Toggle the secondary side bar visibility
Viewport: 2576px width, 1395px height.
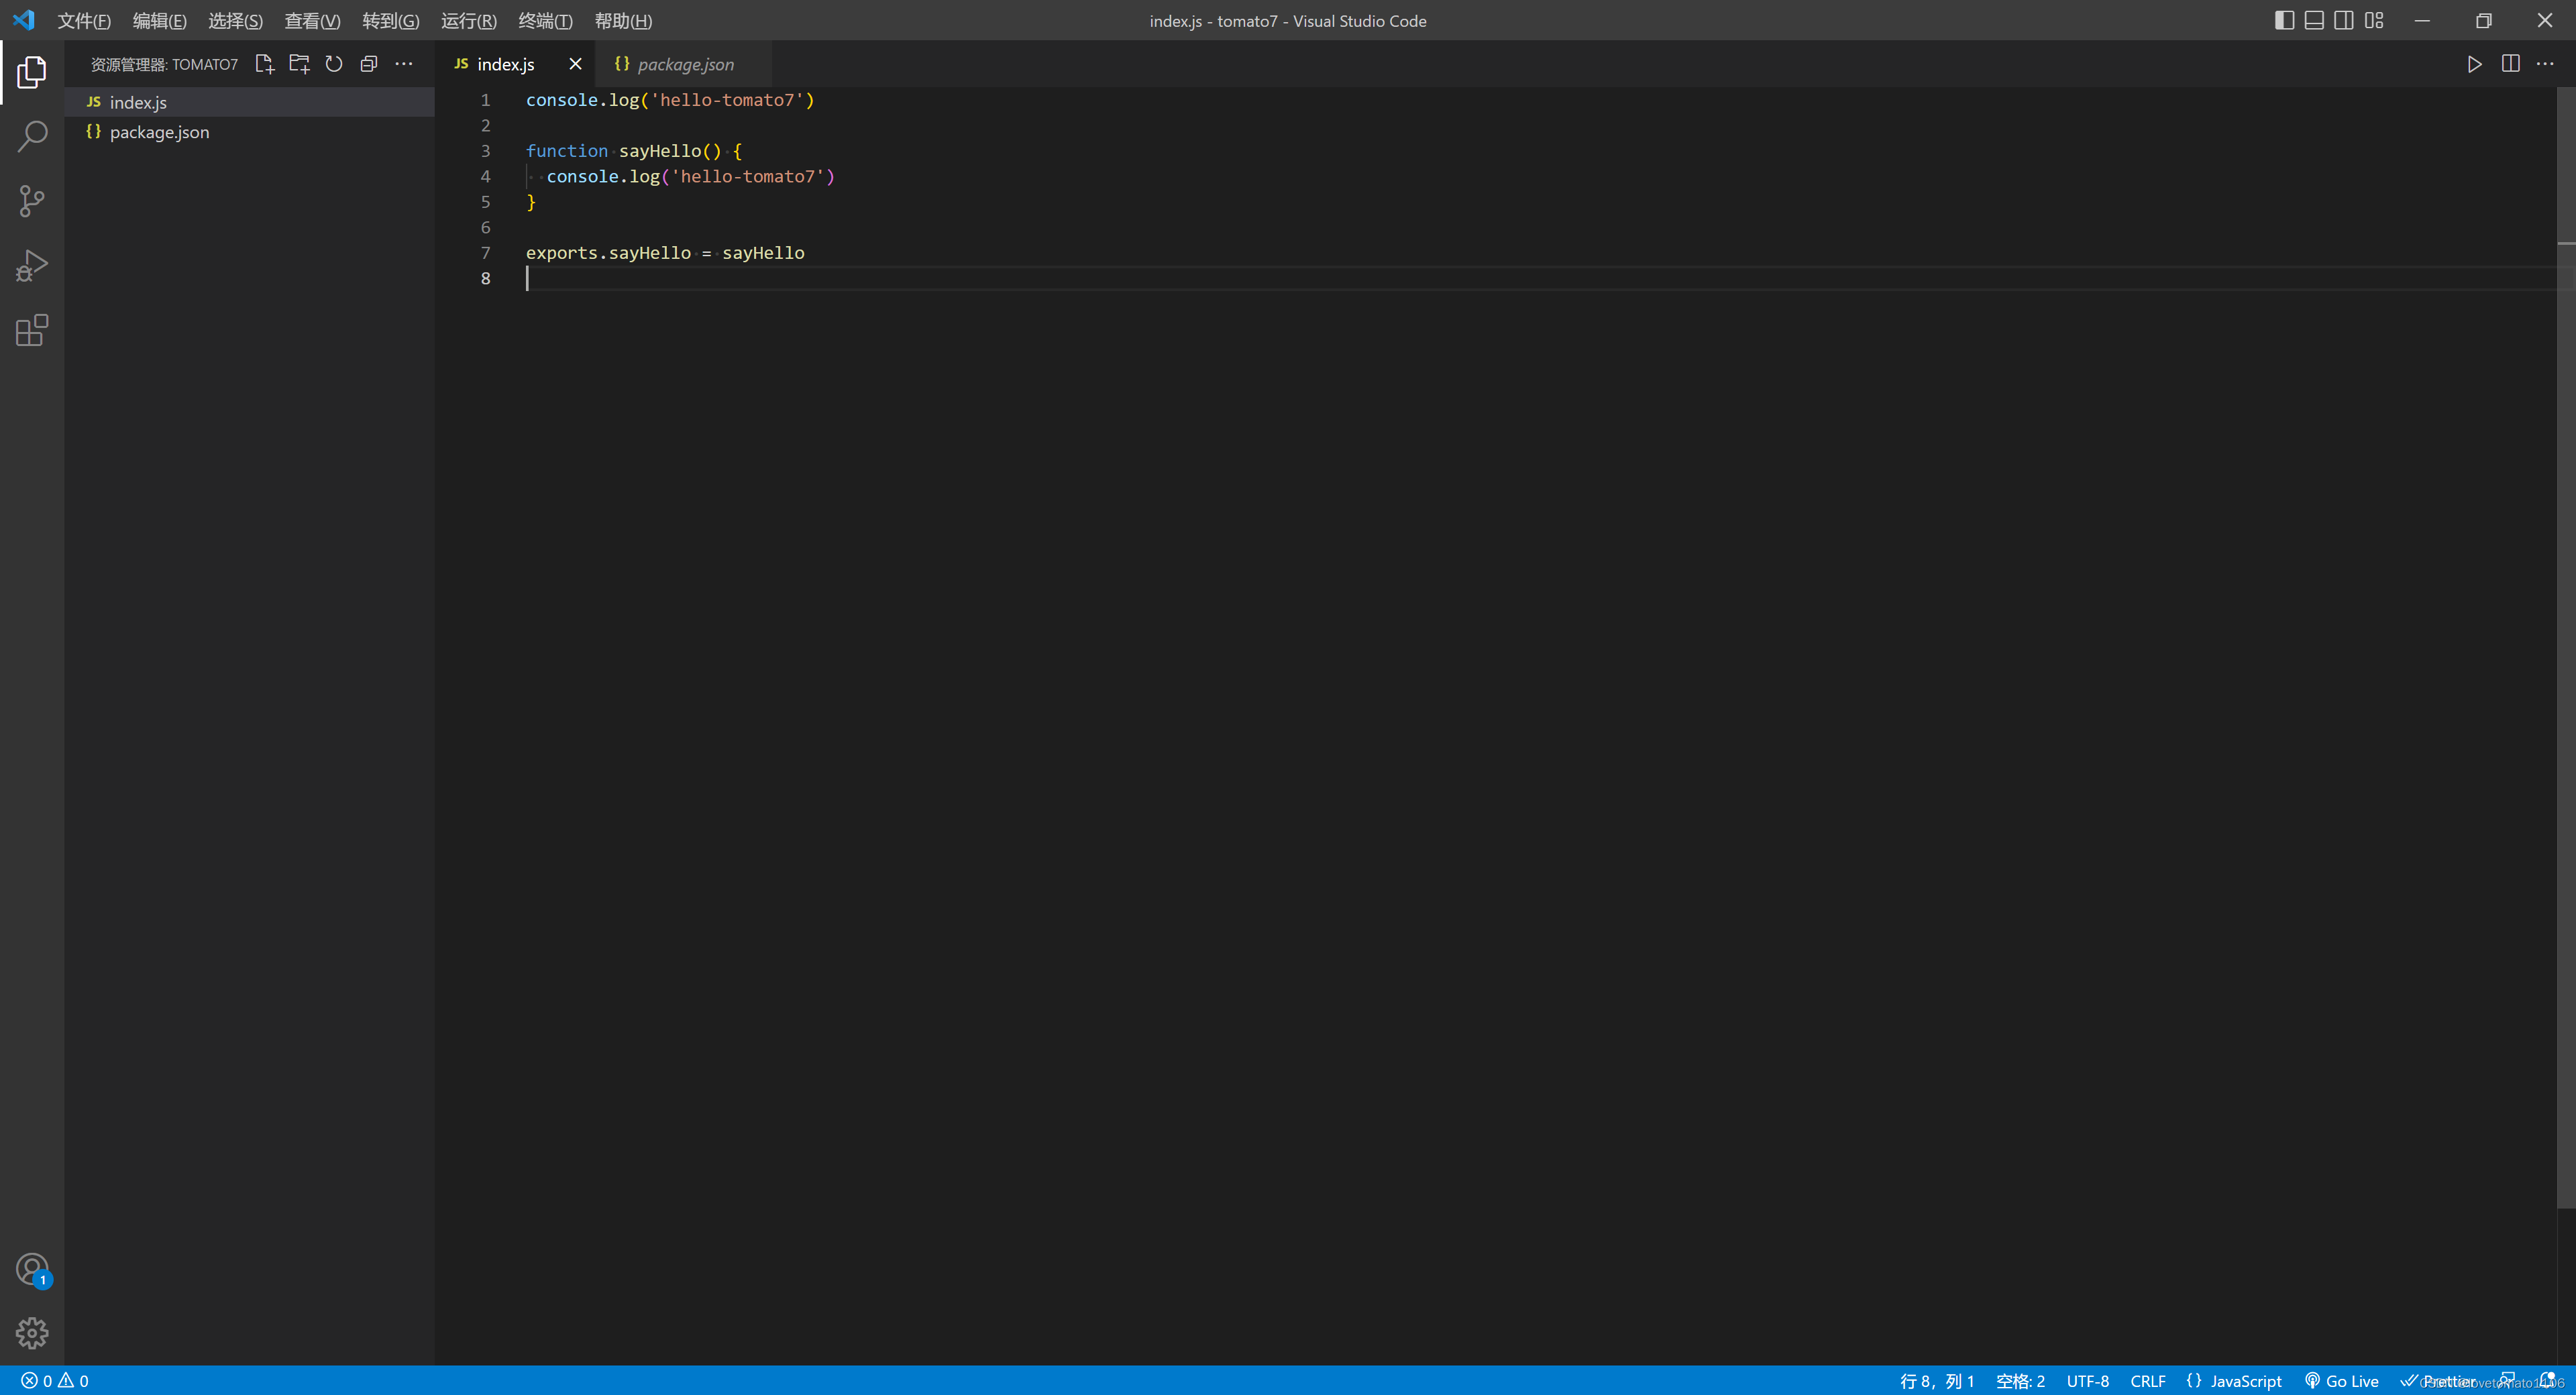(x=2343, y=20)
